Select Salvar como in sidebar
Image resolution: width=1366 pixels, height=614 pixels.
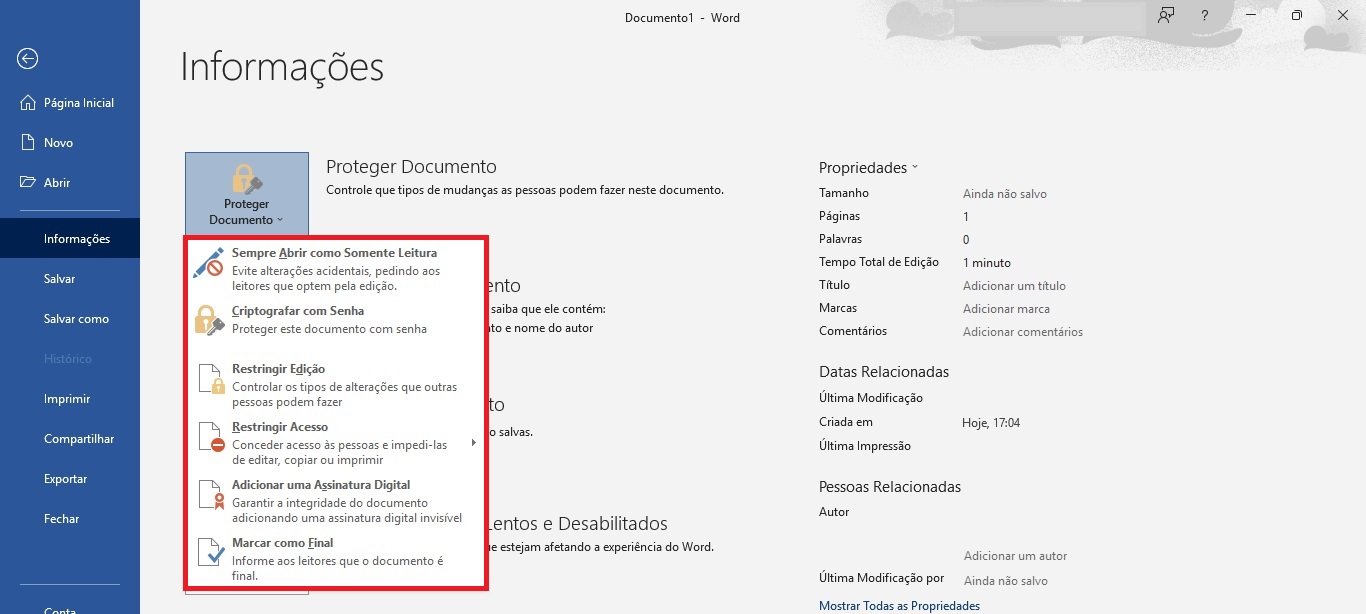(x=76, y=319)
